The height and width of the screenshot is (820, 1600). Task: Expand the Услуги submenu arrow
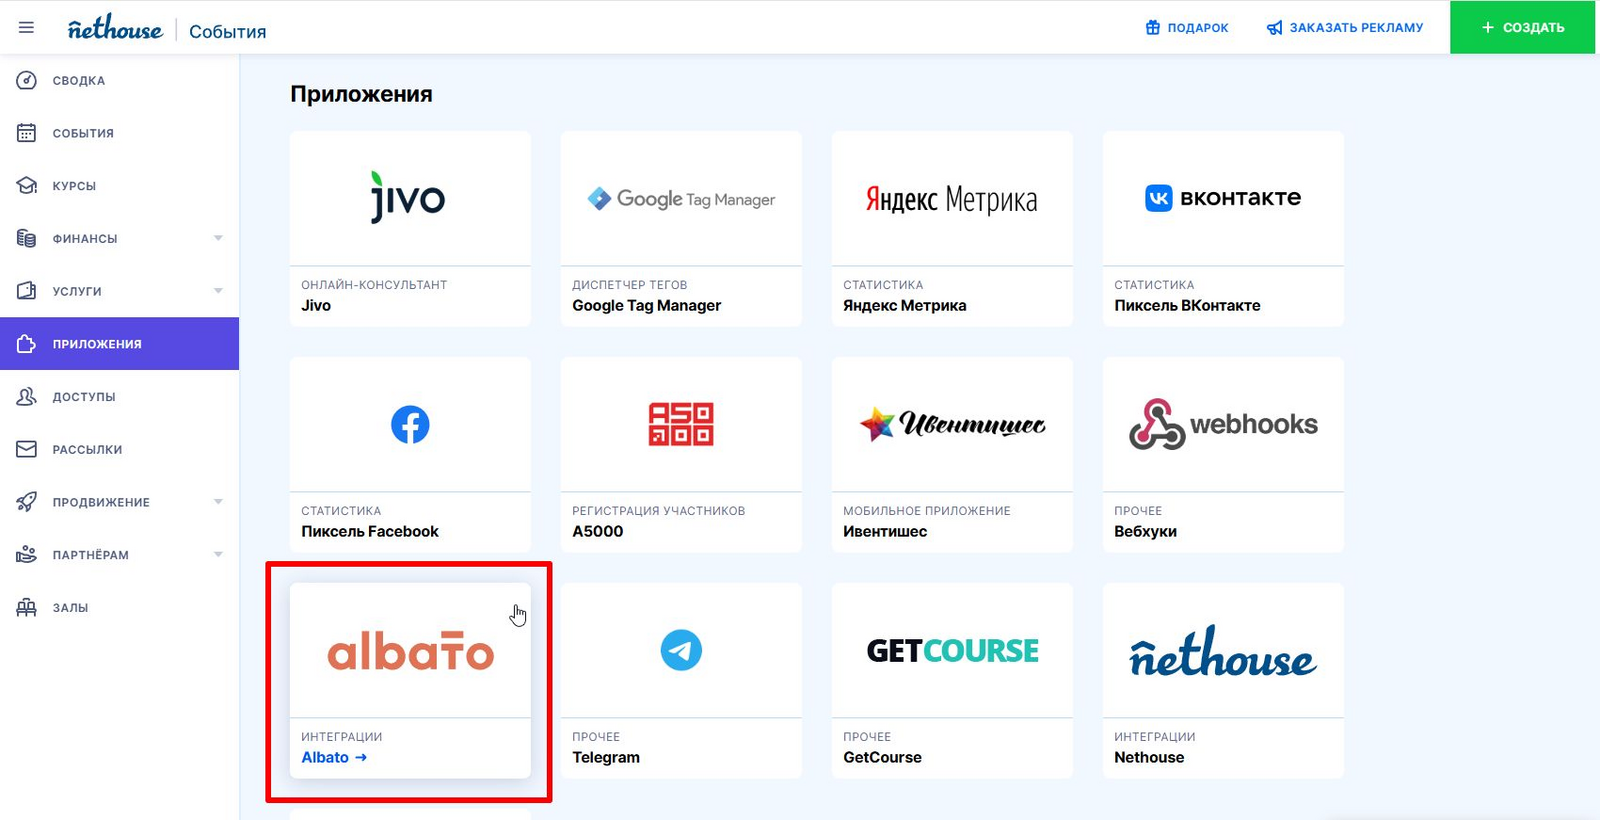[x=218, y=291]
